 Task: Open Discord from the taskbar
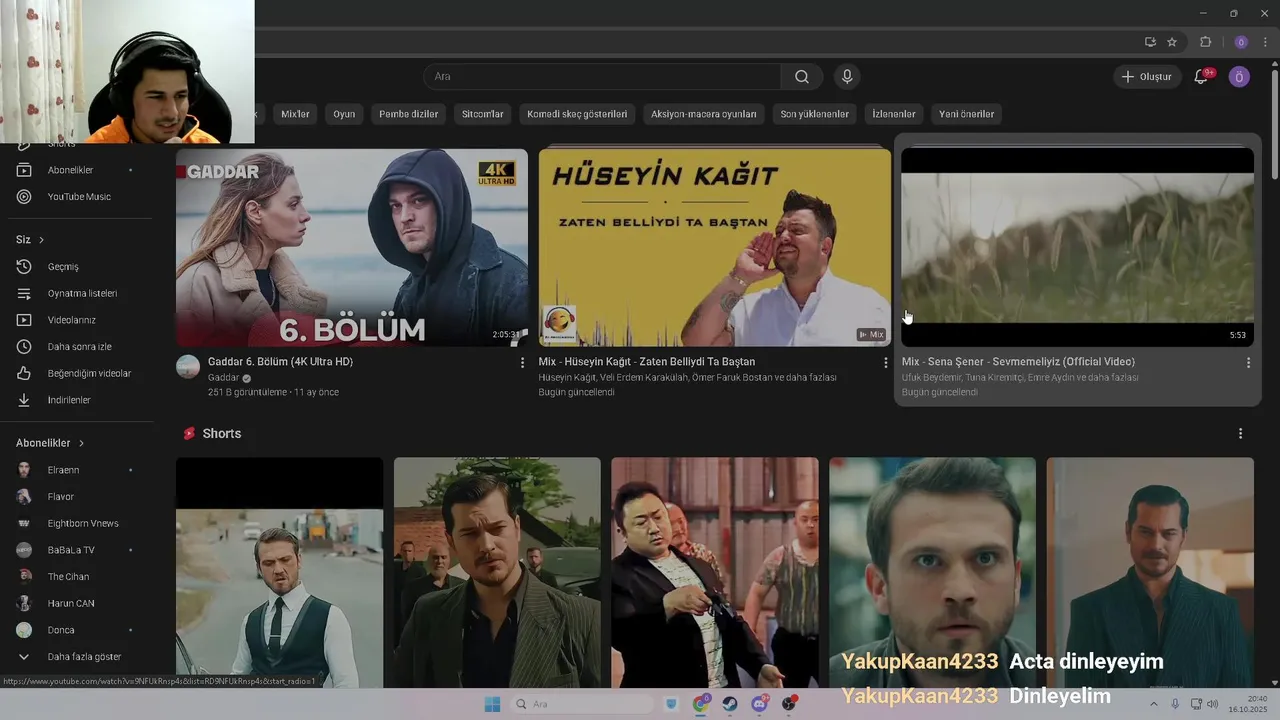coord(760,704)
